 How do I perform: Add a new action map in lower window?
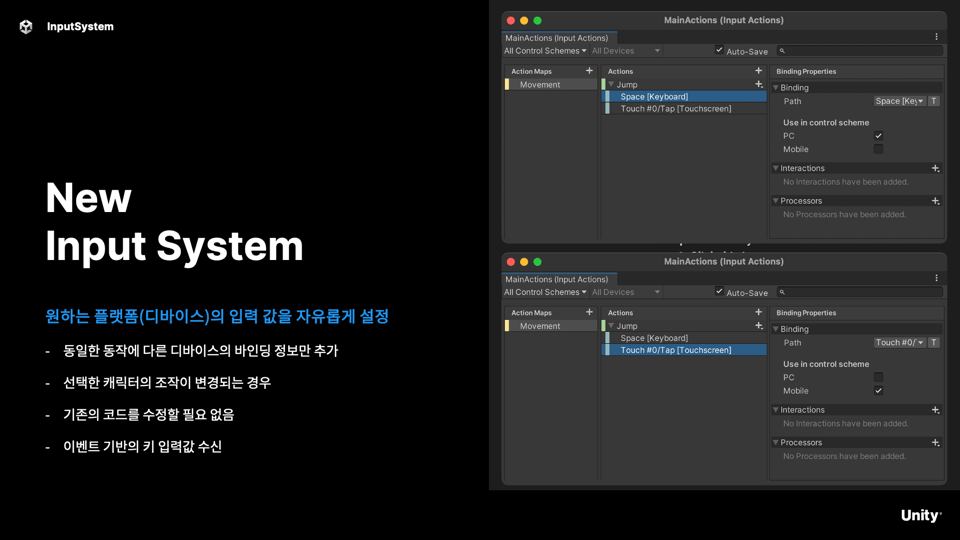pos(589,312)
